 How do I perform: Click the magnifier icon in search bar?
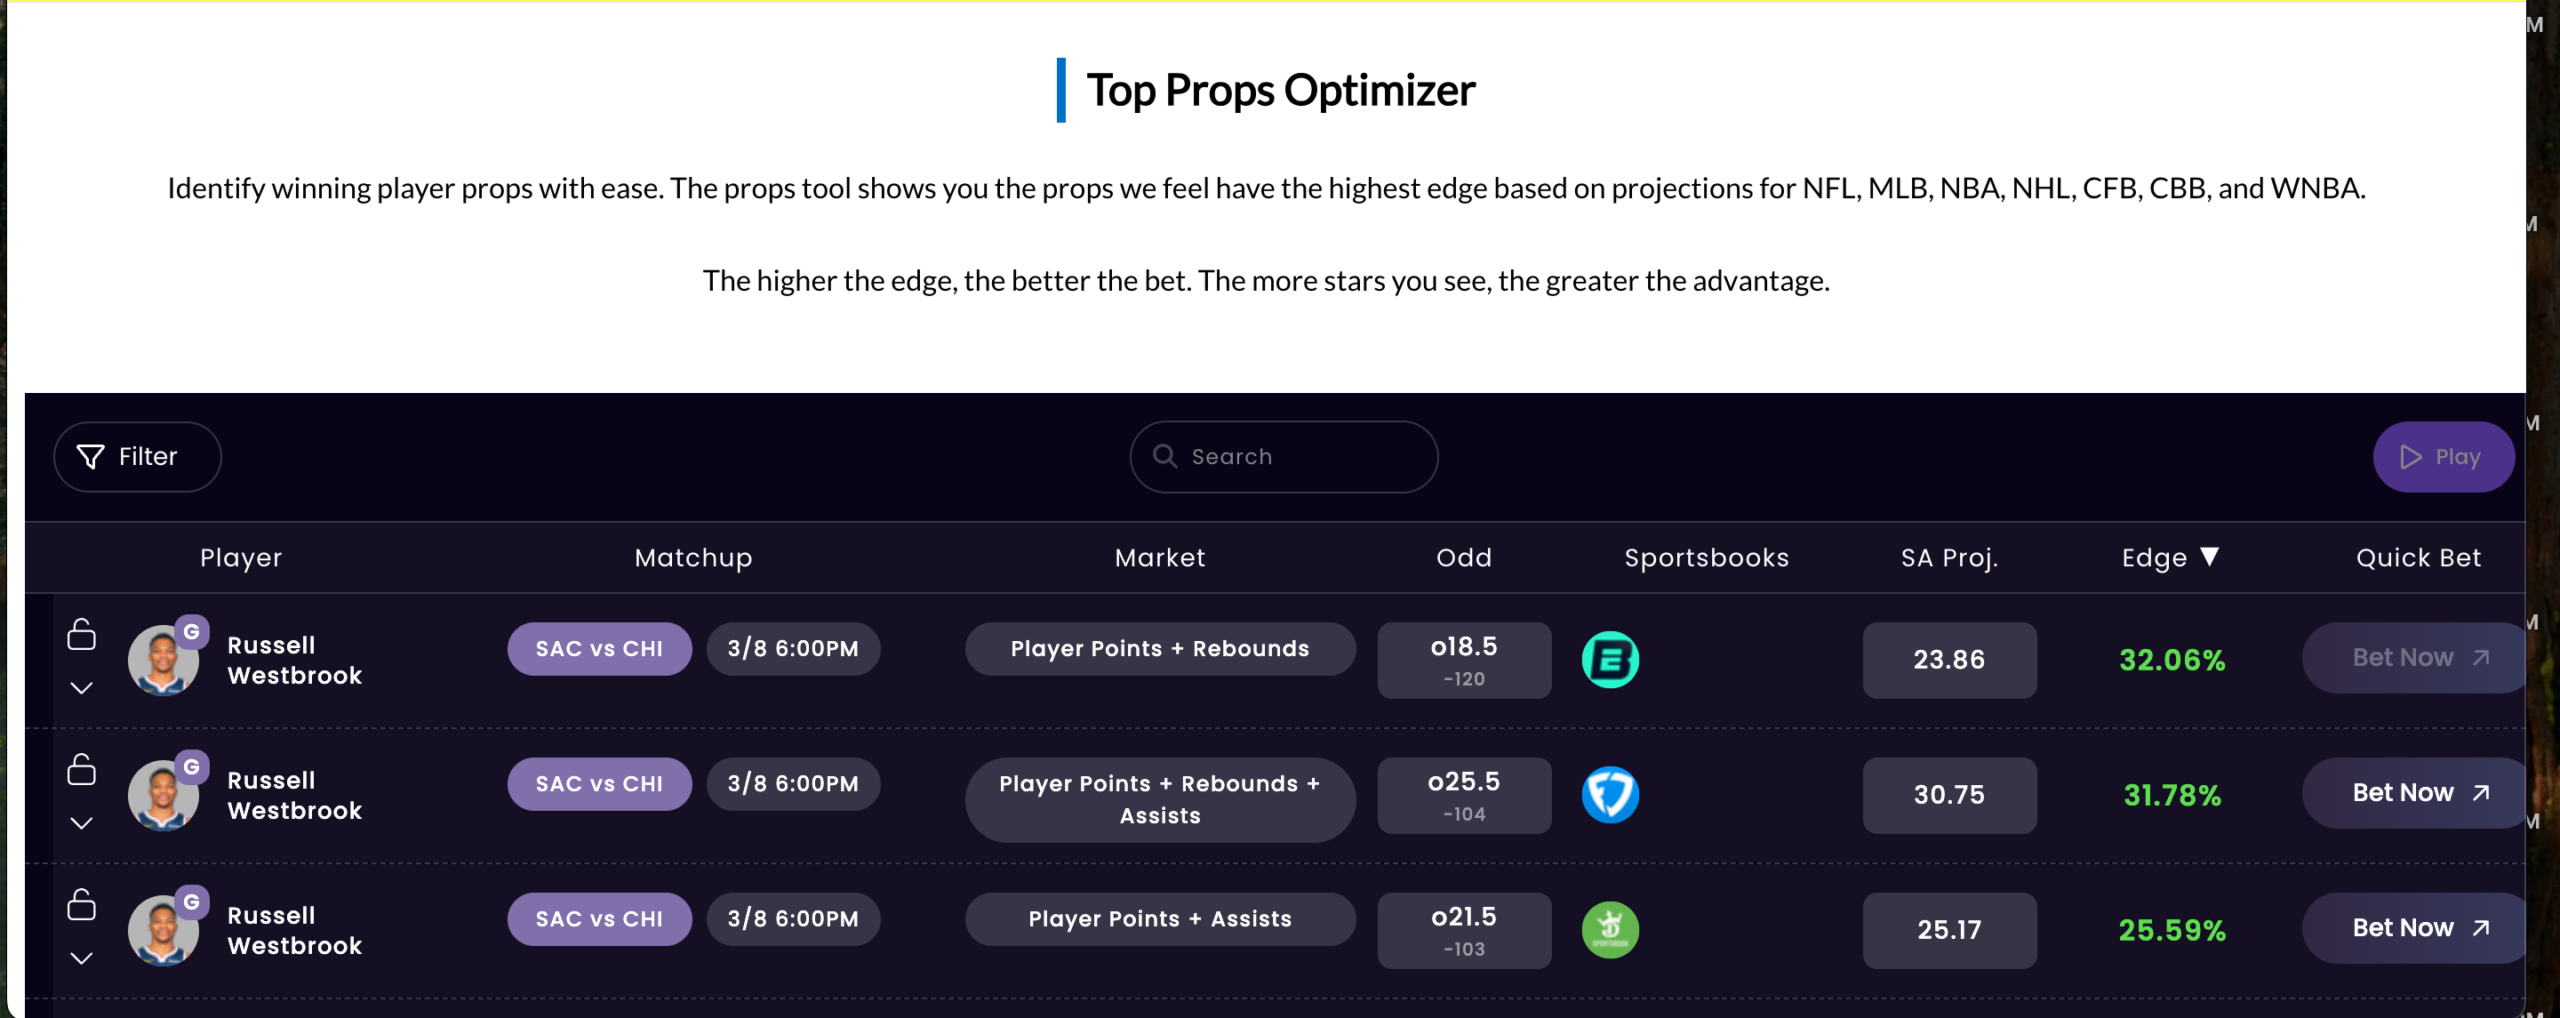[x=1165, y=456]
